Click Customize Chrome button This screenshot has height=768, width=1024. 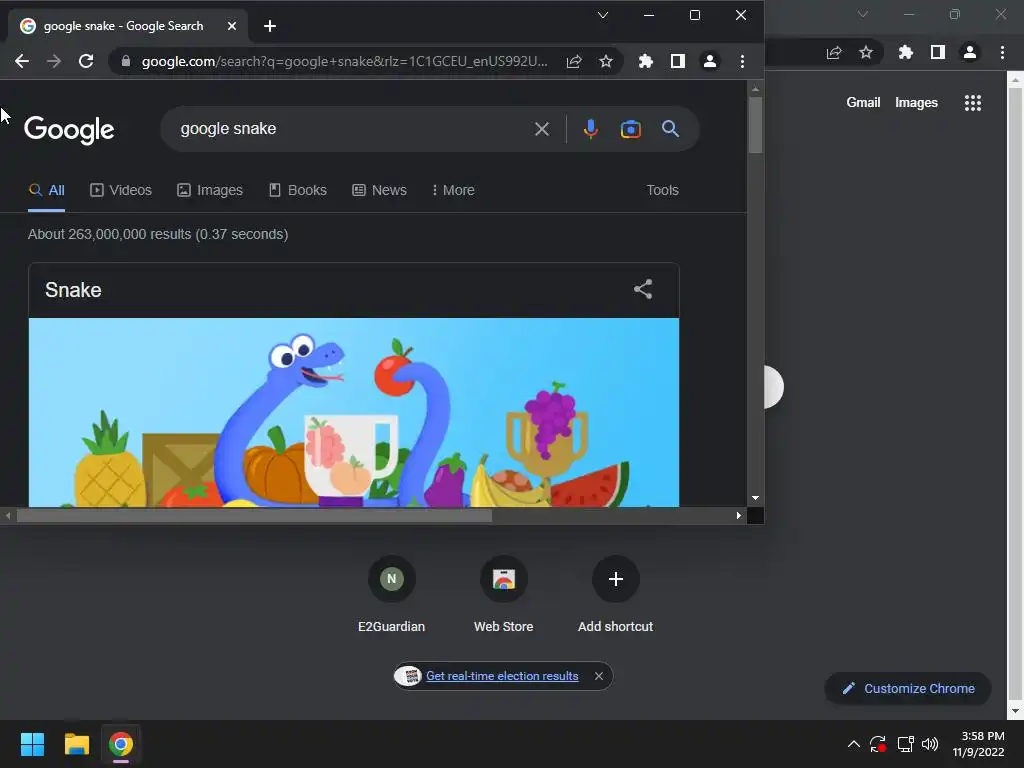coord(908,688)
